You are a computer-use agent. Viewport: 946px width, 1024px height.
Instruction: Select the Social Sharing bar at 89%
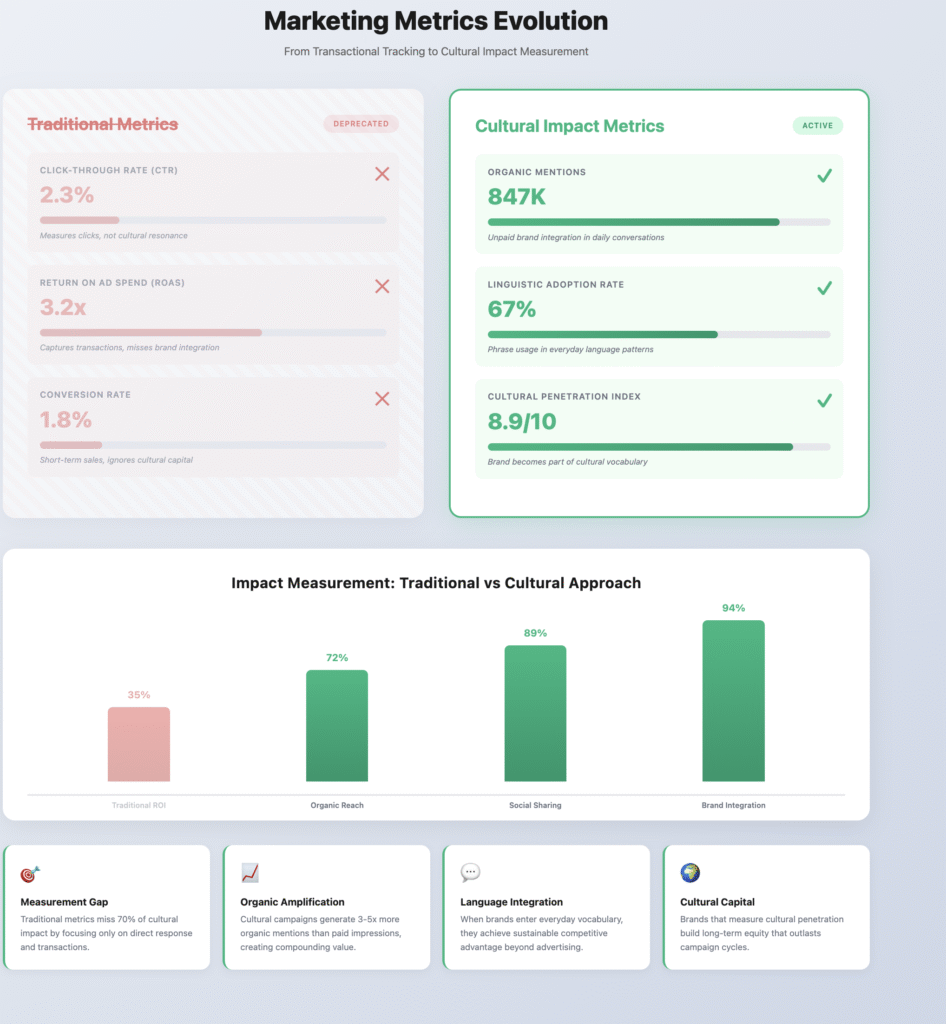coord(535,712)
